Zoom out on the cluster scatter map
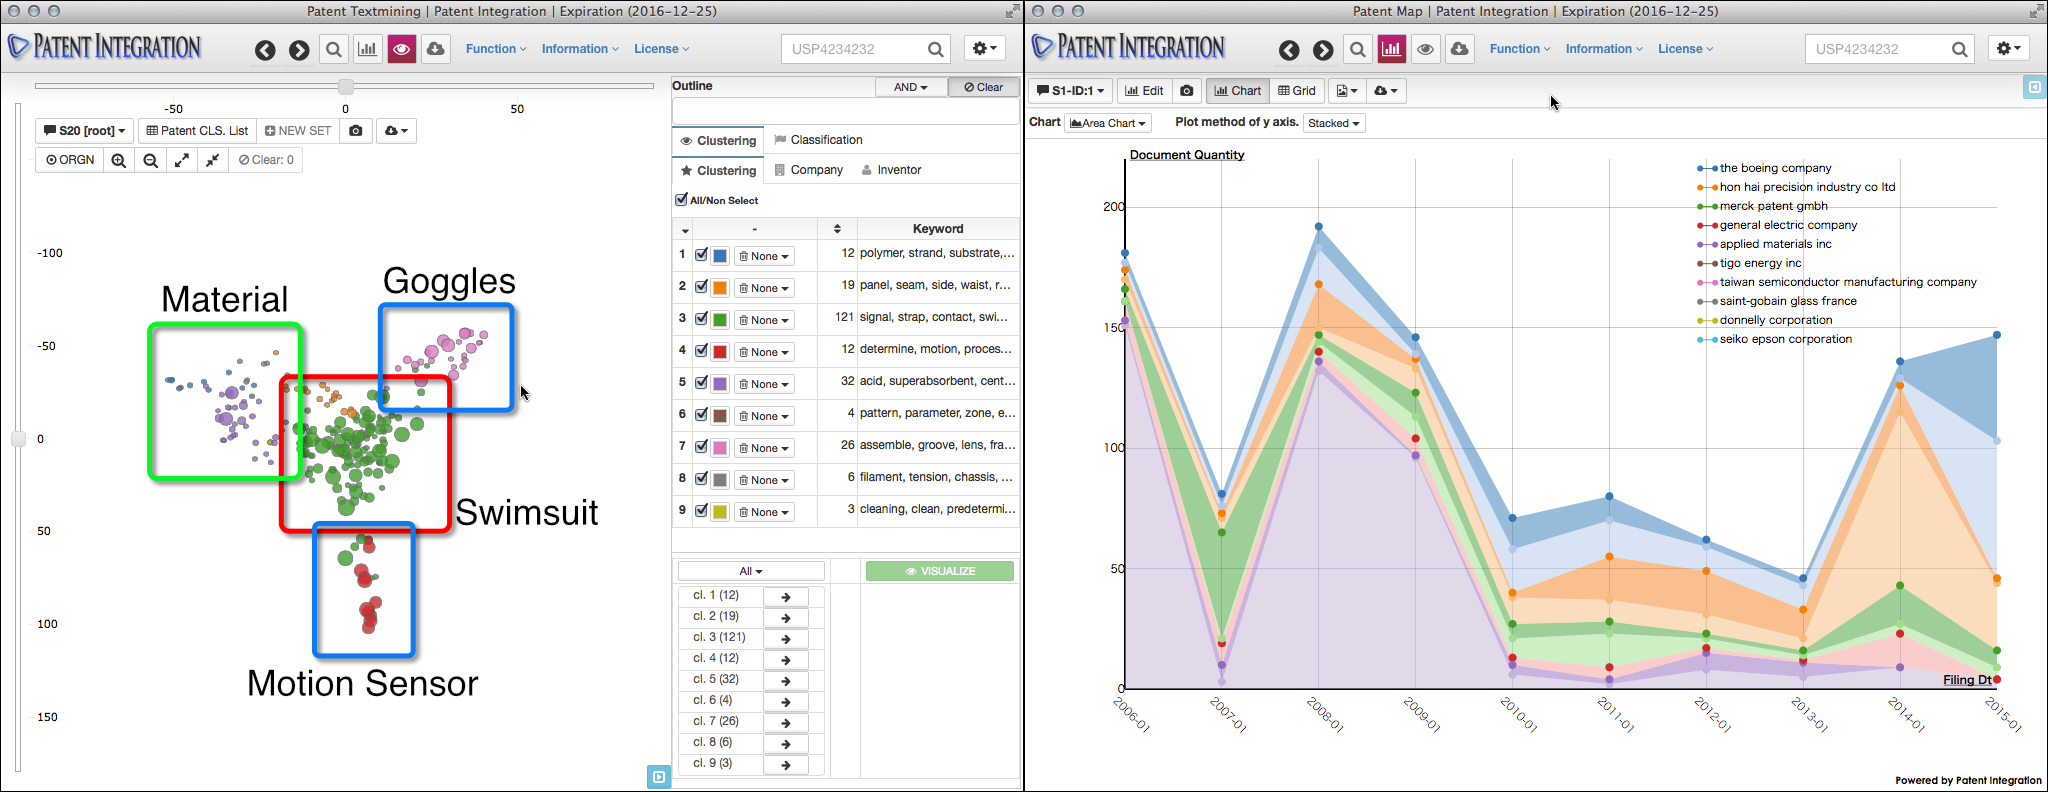This screenshot has width=2048, height=792. tap(151, 160)
